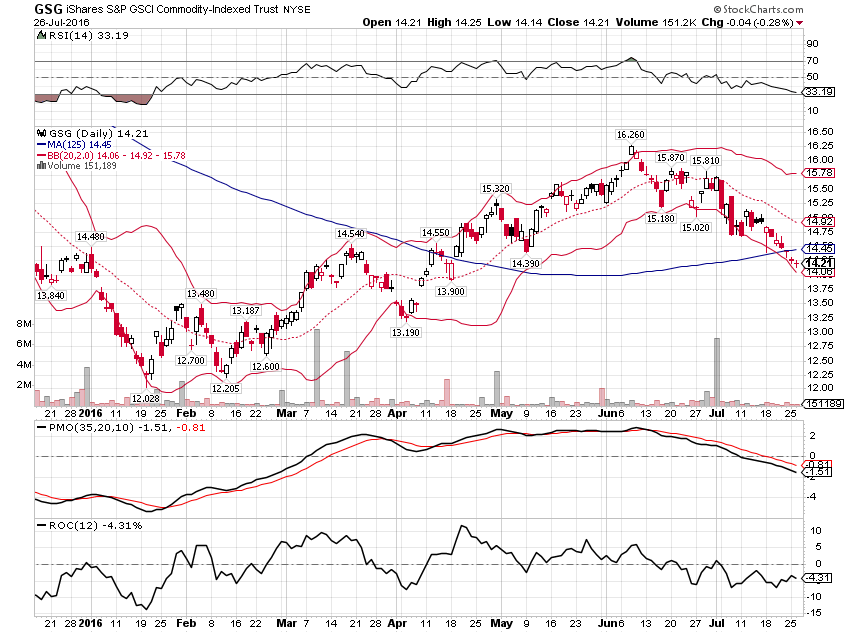
Task: Click the blue MA(125) legend line swatch
Action: point(41,145)
